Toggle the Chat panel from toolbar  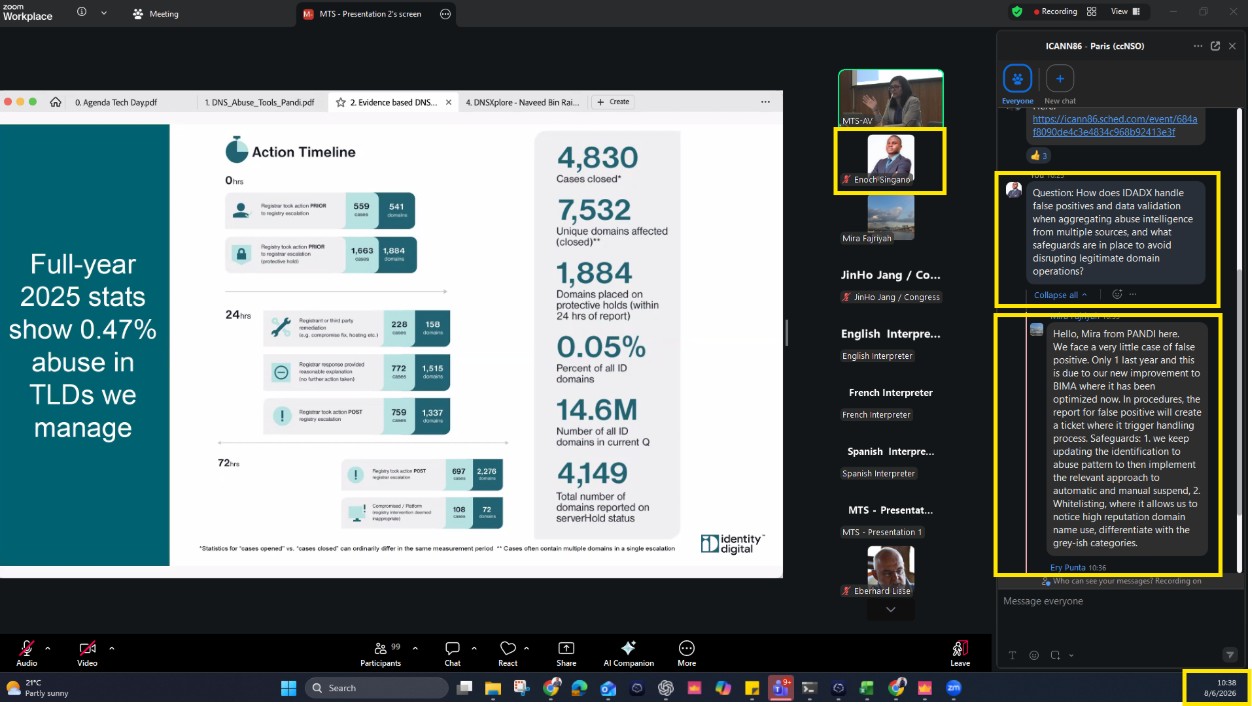[x=452, y=653]
